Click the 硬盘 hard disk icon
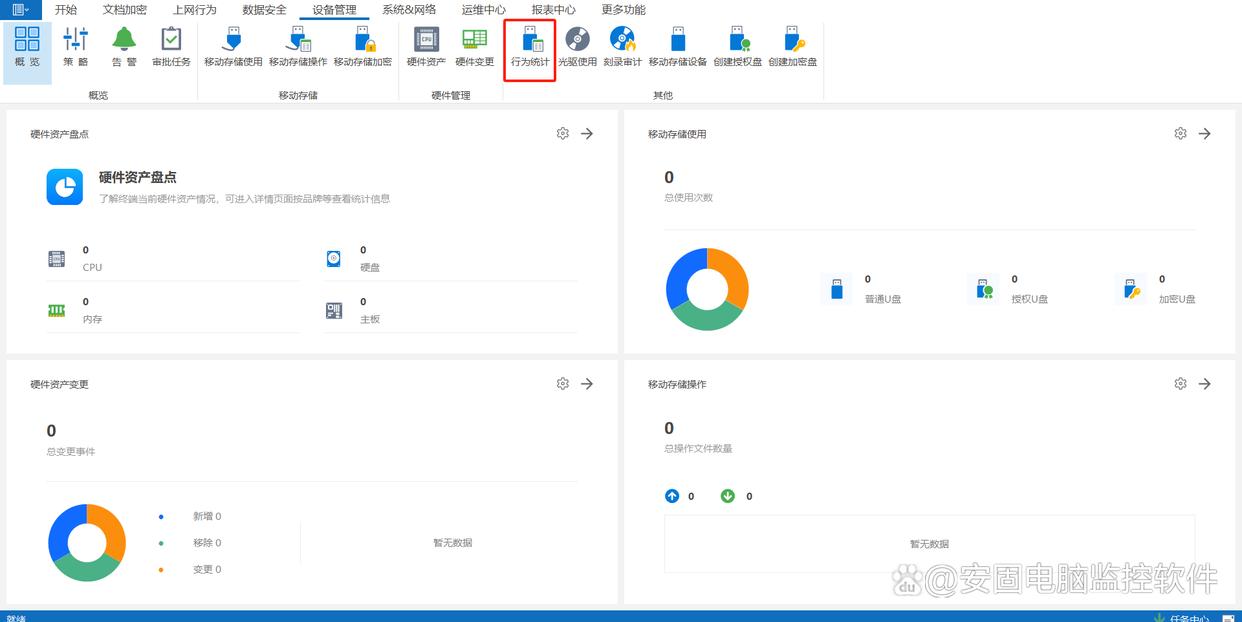1242x622 pixels. [334, 259]
